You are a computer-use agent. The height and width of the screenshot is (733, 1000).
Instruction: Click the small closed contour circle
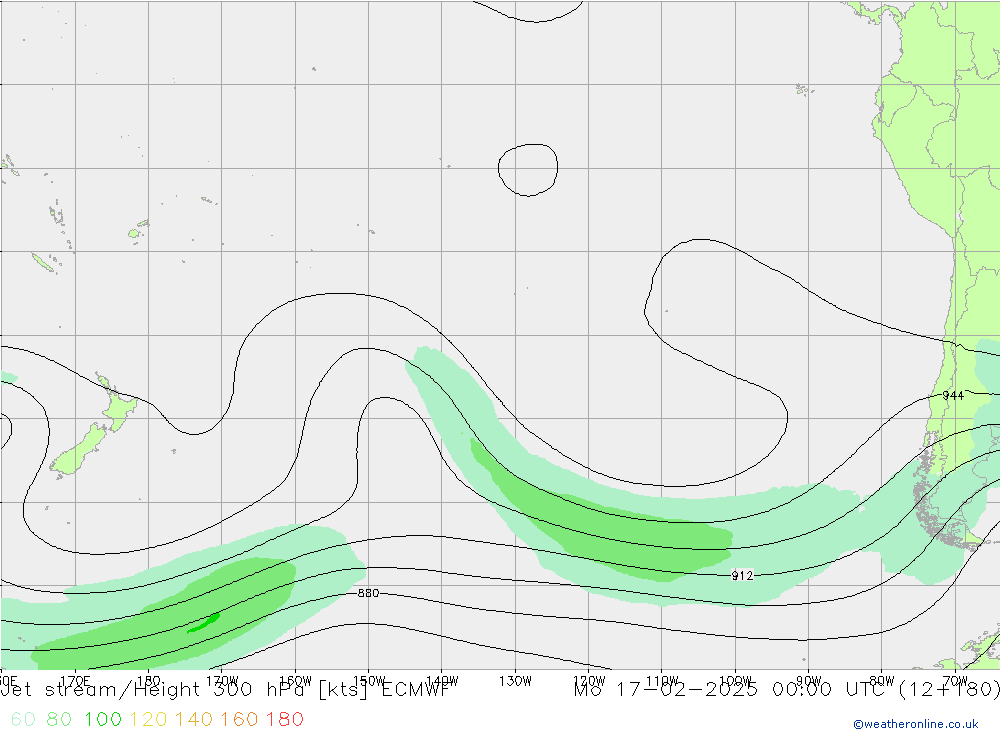click(x=528, y=170)
